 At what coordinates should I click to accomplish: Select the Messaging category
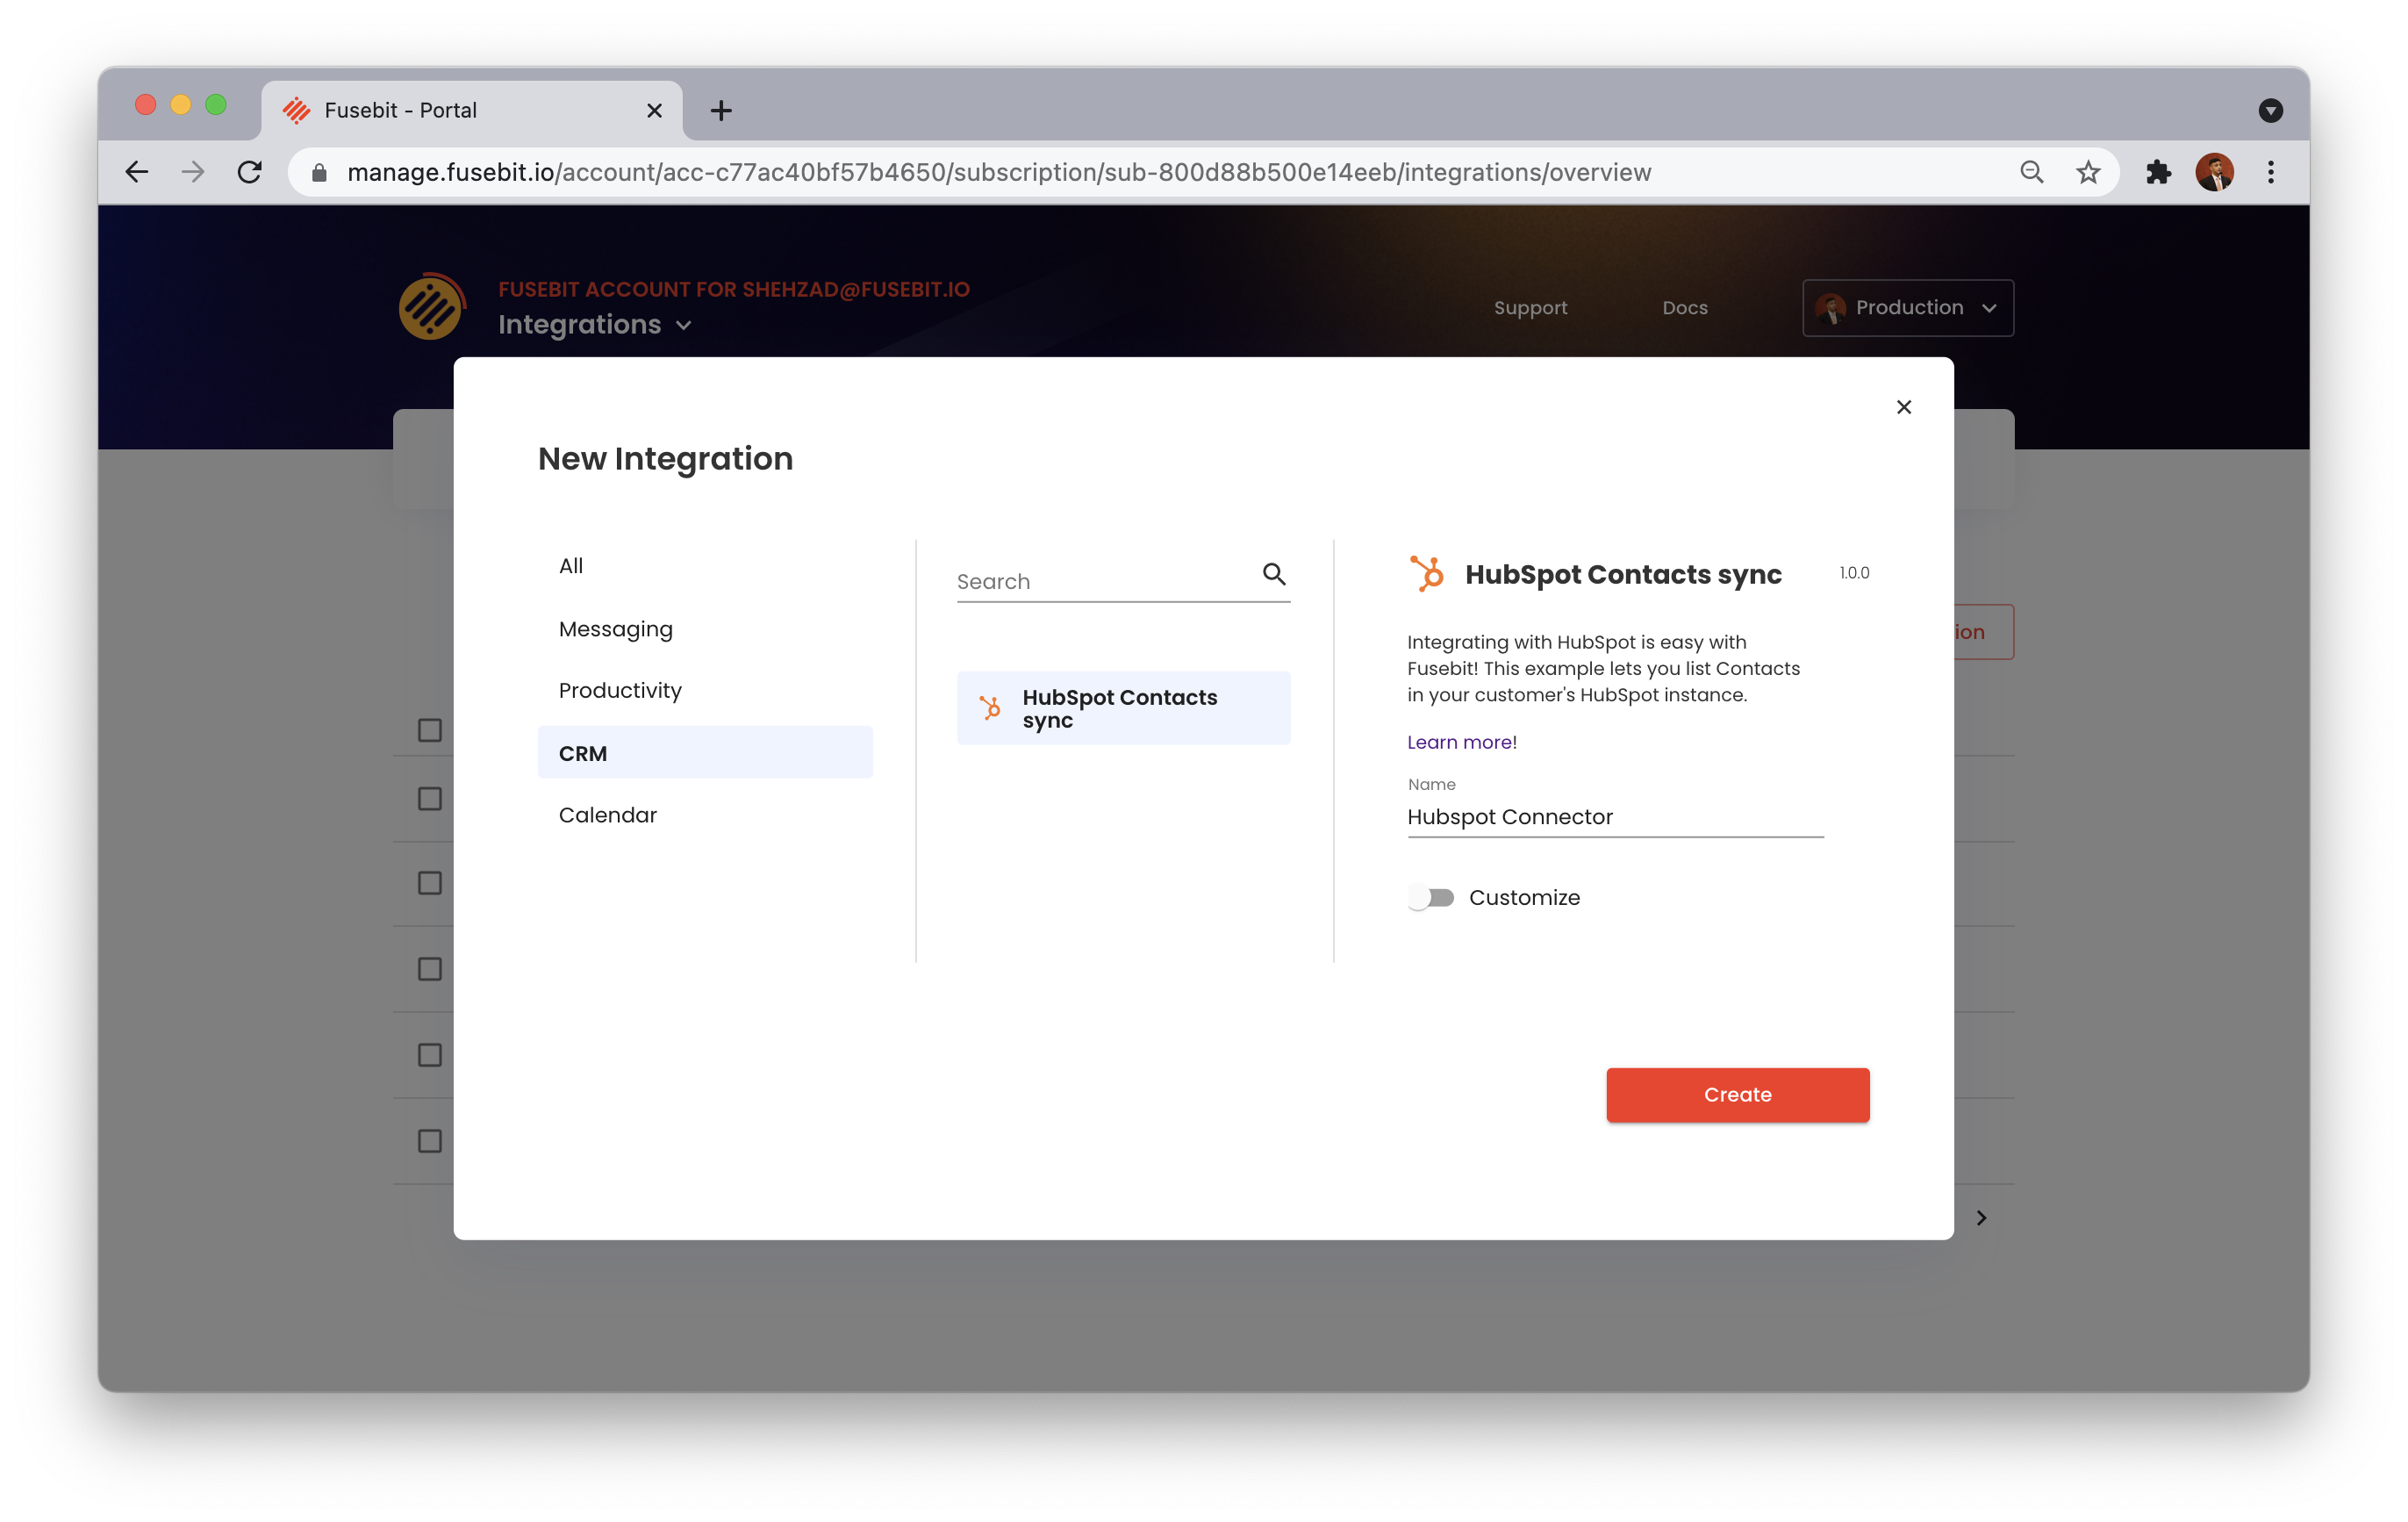(616, 629)
